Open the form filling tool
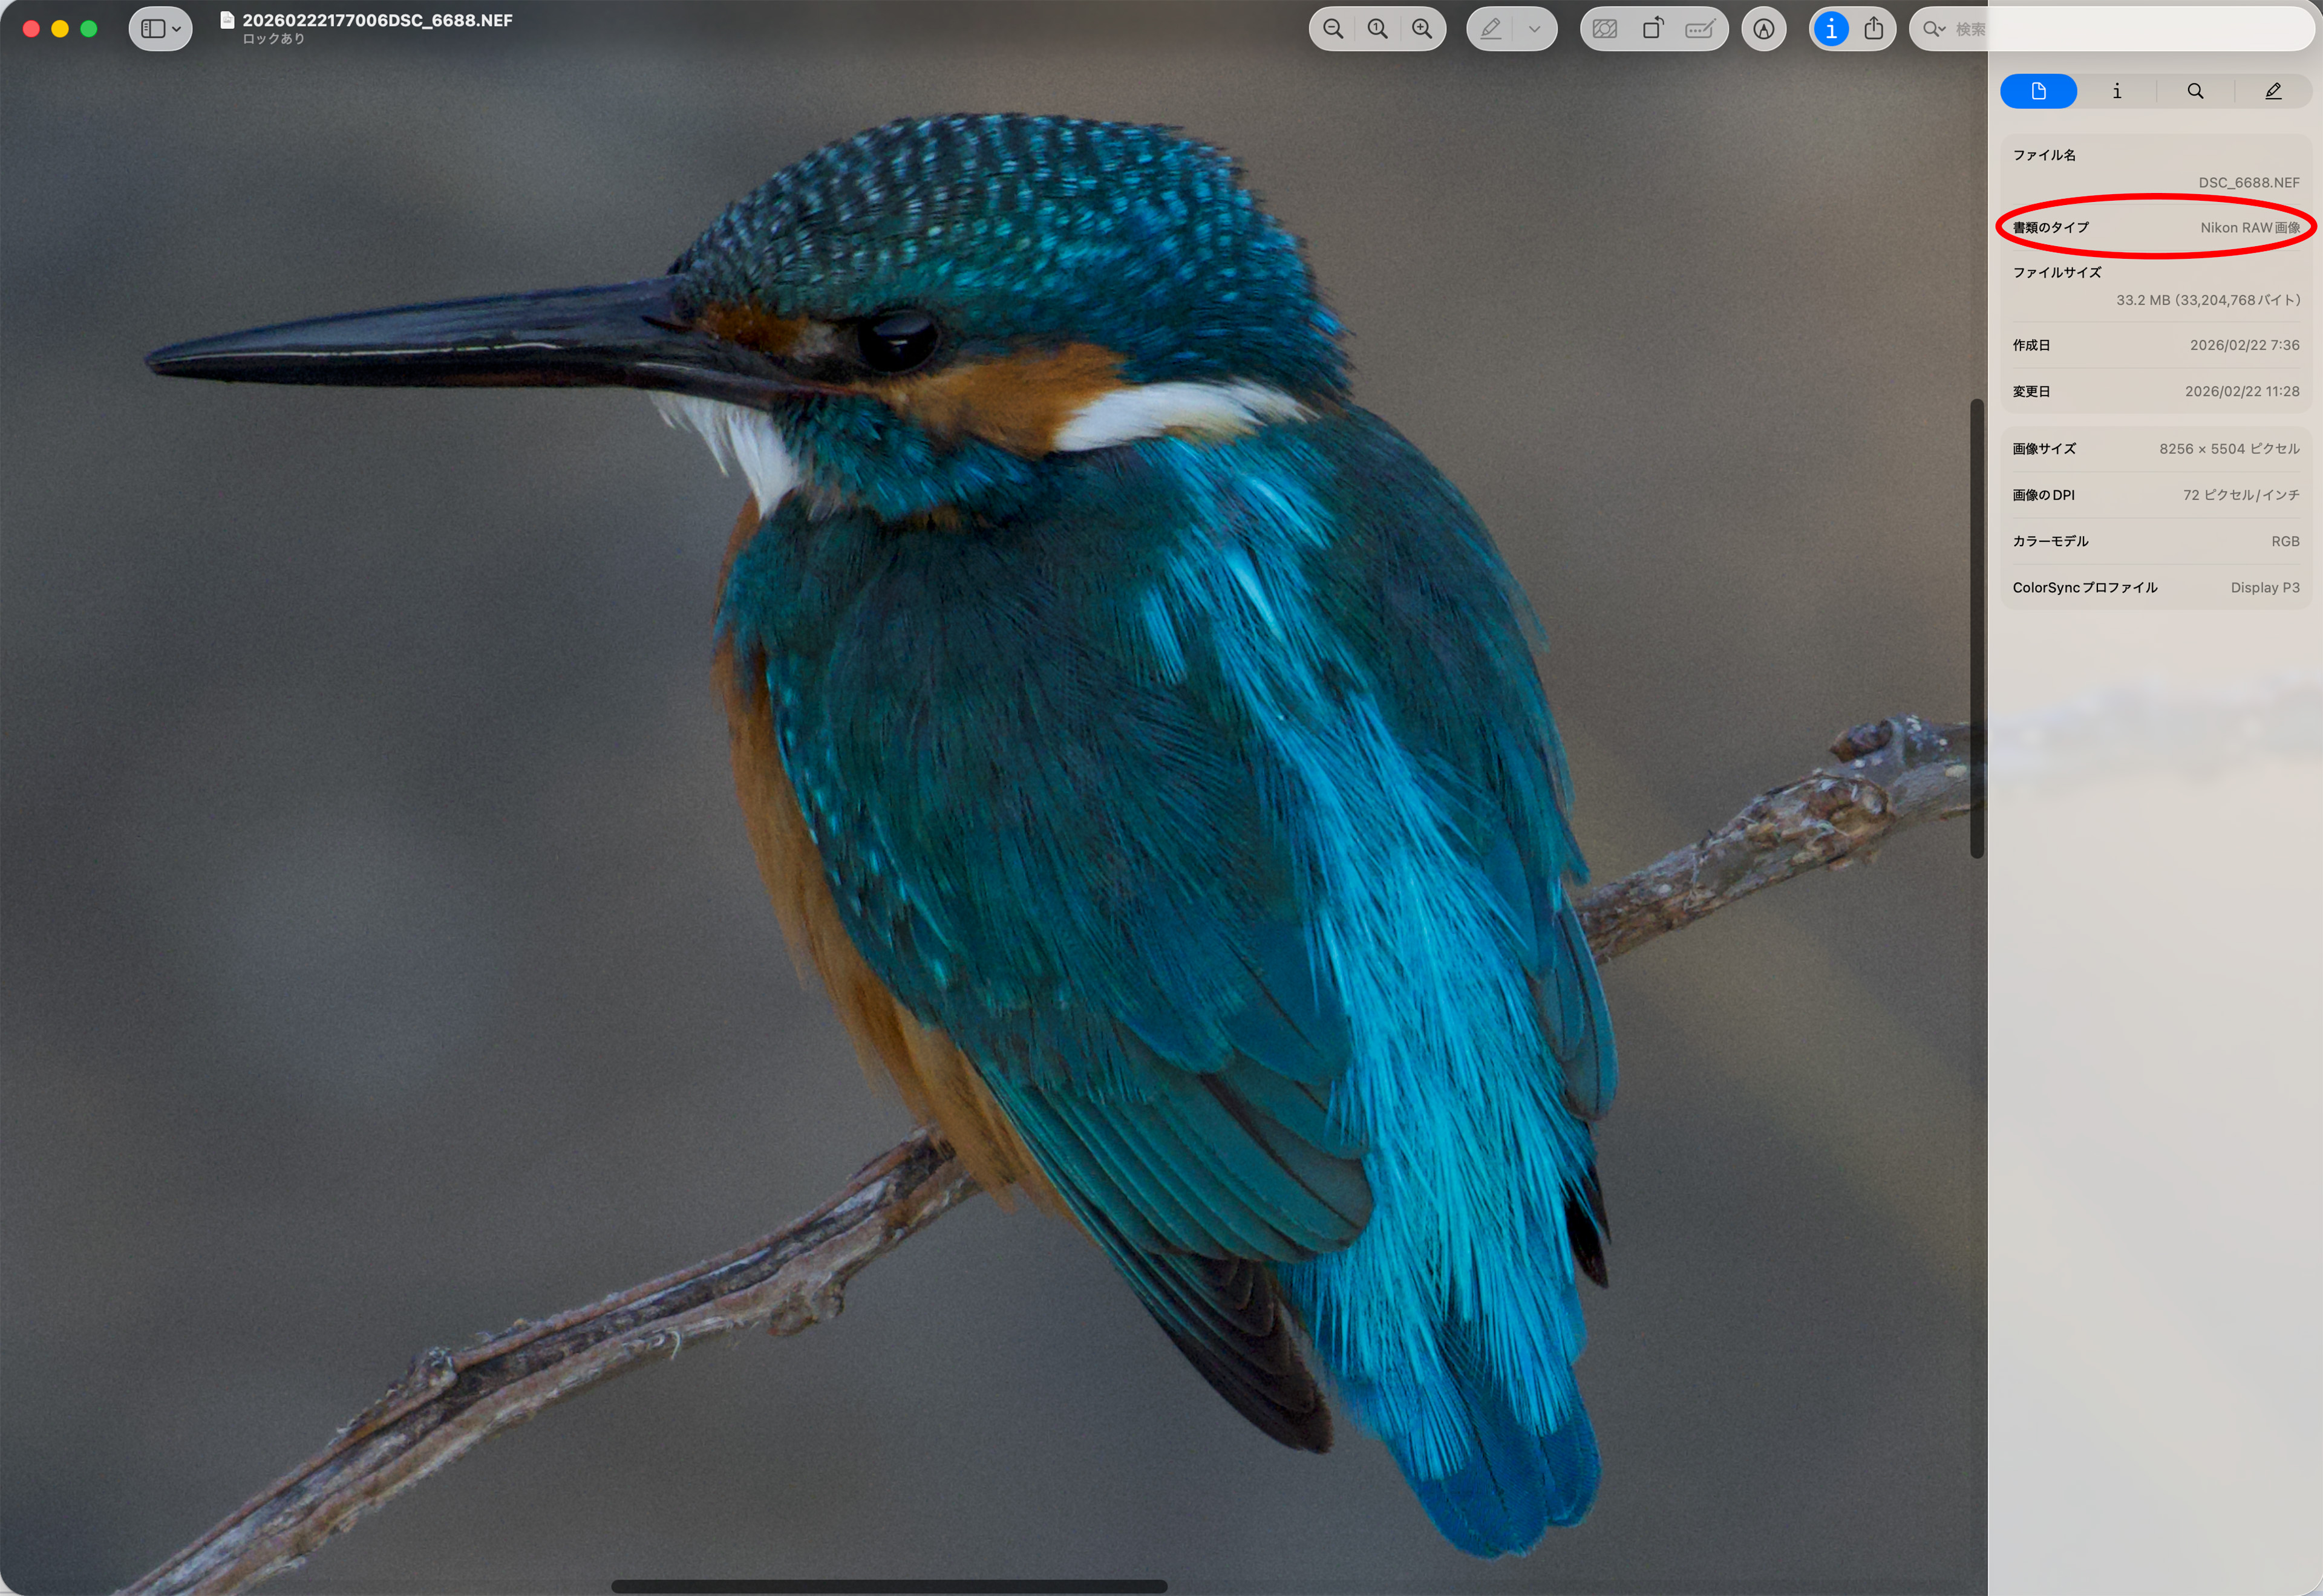This screenshot has height=1596, width=2323. 1700,29
